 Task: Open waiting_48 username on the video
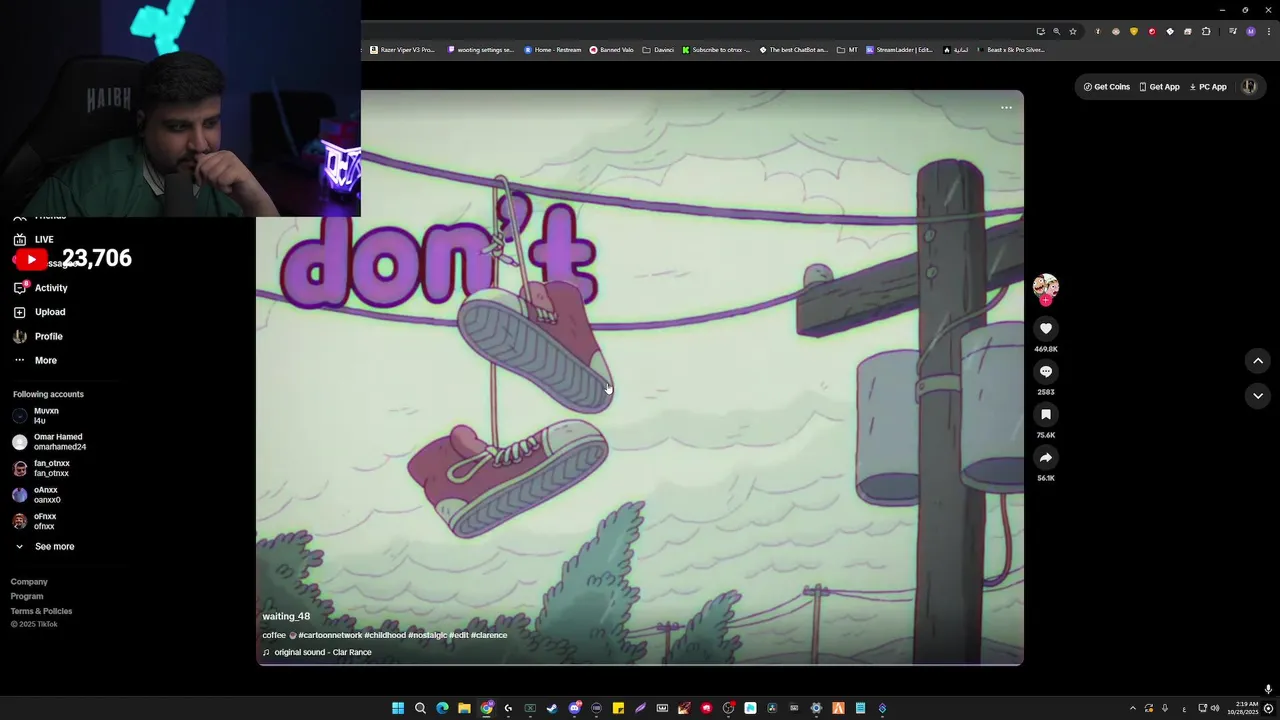coord(286,617)
